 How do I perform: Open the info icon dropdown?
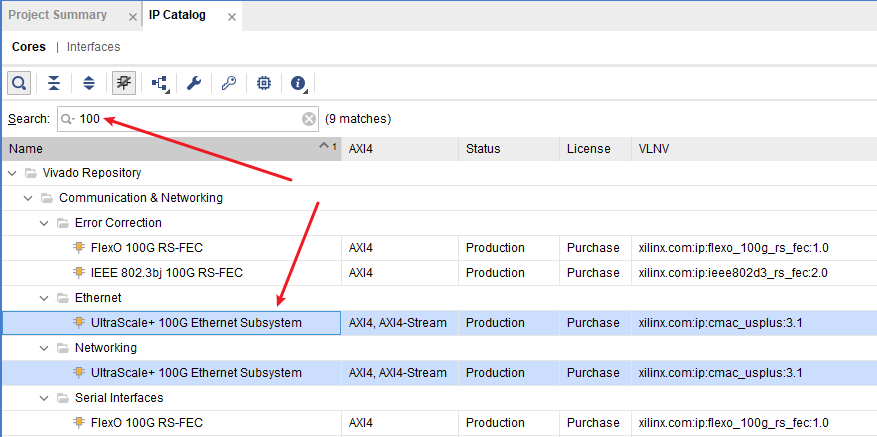coord(298,83)
